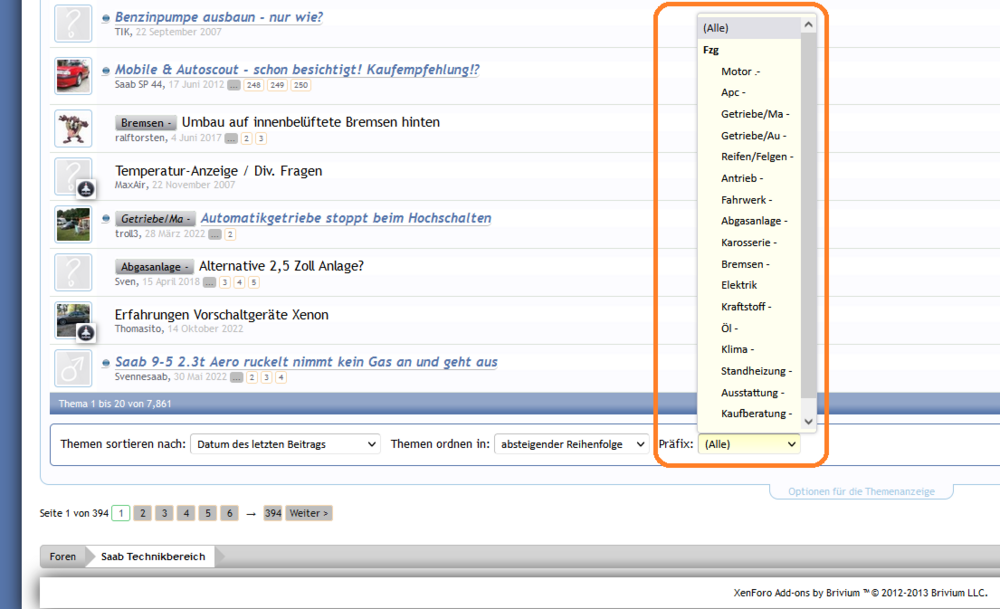This screenshot has width=1000, height=609.
Task: Select 'Kraftstoff -' prefix option
Action: (749, 307)
